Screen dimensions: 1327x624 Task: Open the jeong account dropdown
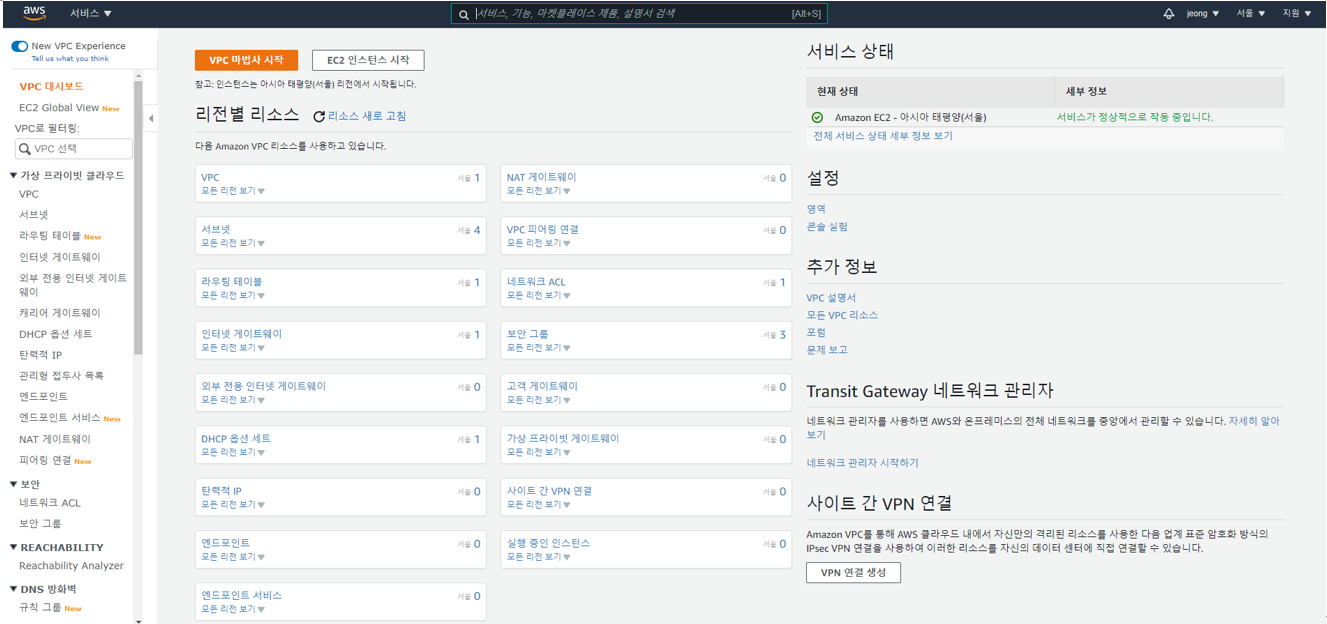coord(1203,14)
